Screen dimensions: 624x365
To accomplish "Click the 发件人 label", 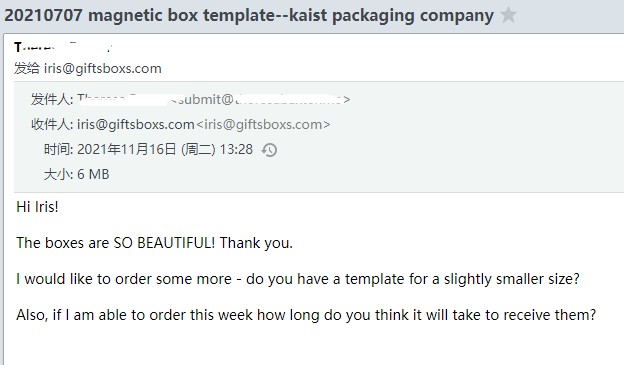I will click(52, 99).
